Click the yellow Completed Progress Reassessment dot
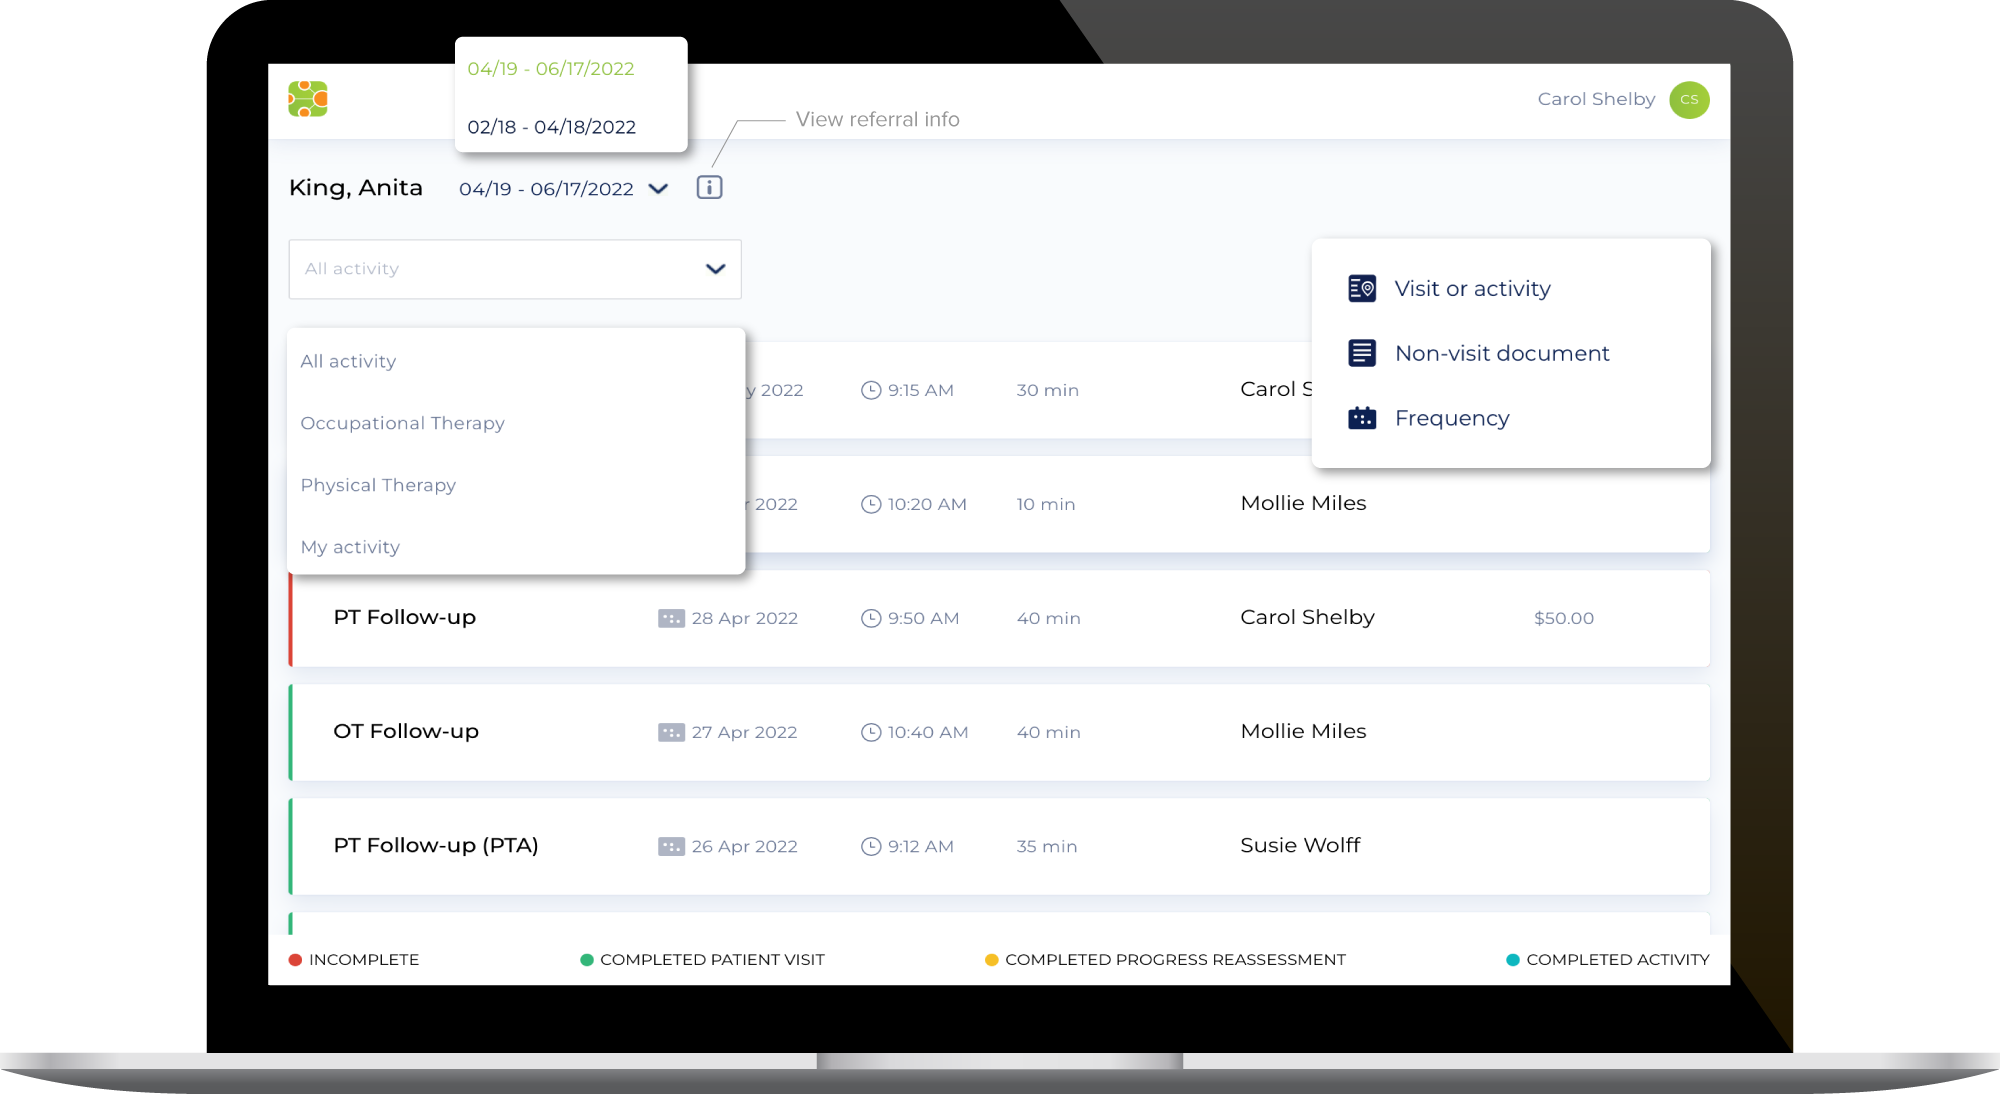This screenshot has height=1094, width=2000. [991, 959]
